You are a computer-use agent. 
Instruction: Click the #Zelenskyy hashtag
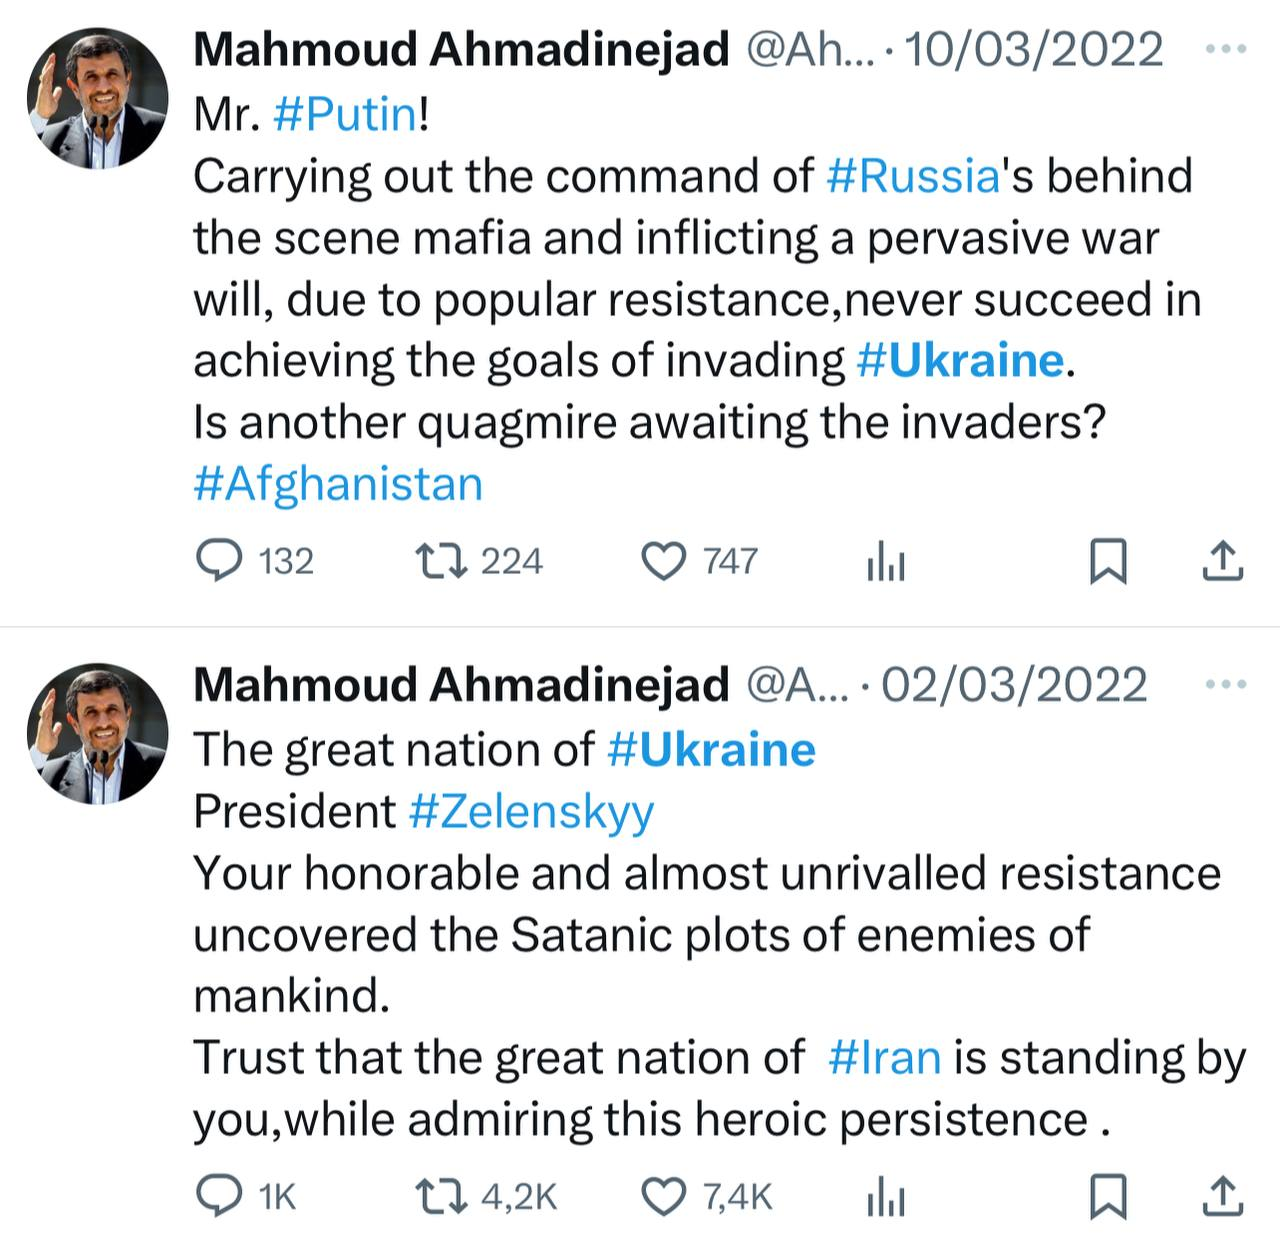[x=531, y=811]
